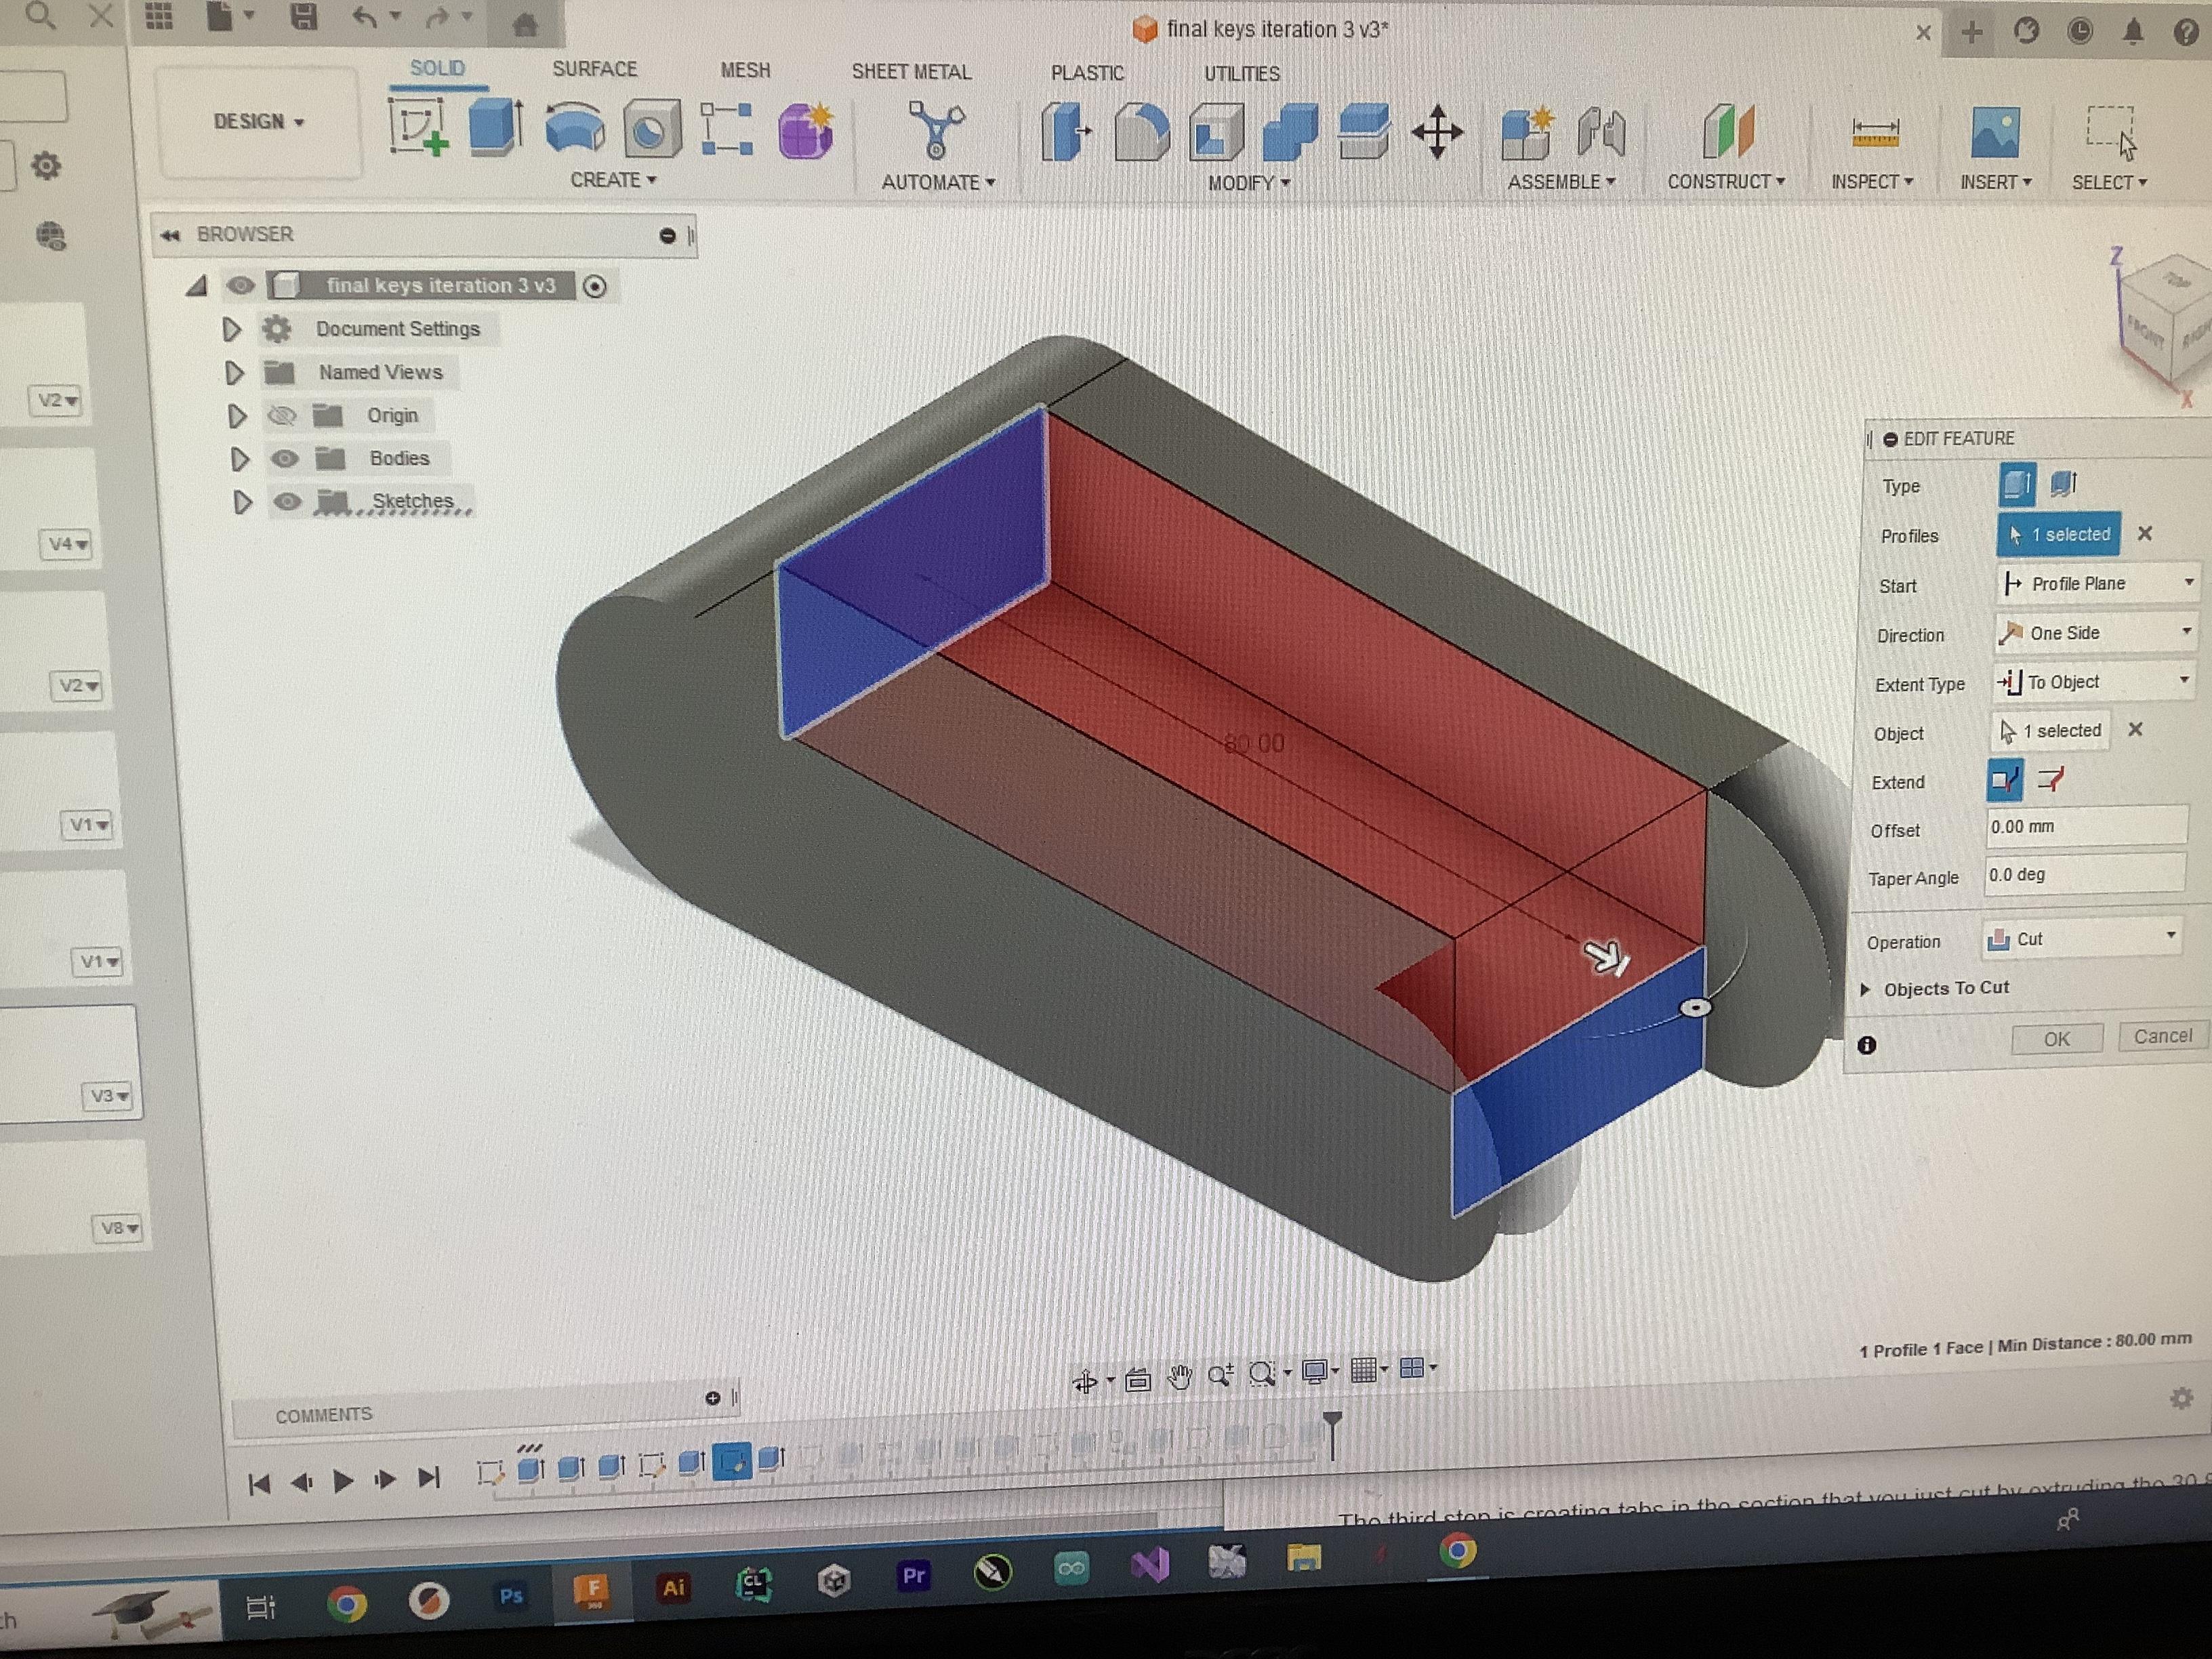Screen dimensions: 2212x1659
Task: Switch to the SHEET METAL tab
Action: tap(910, 72)
